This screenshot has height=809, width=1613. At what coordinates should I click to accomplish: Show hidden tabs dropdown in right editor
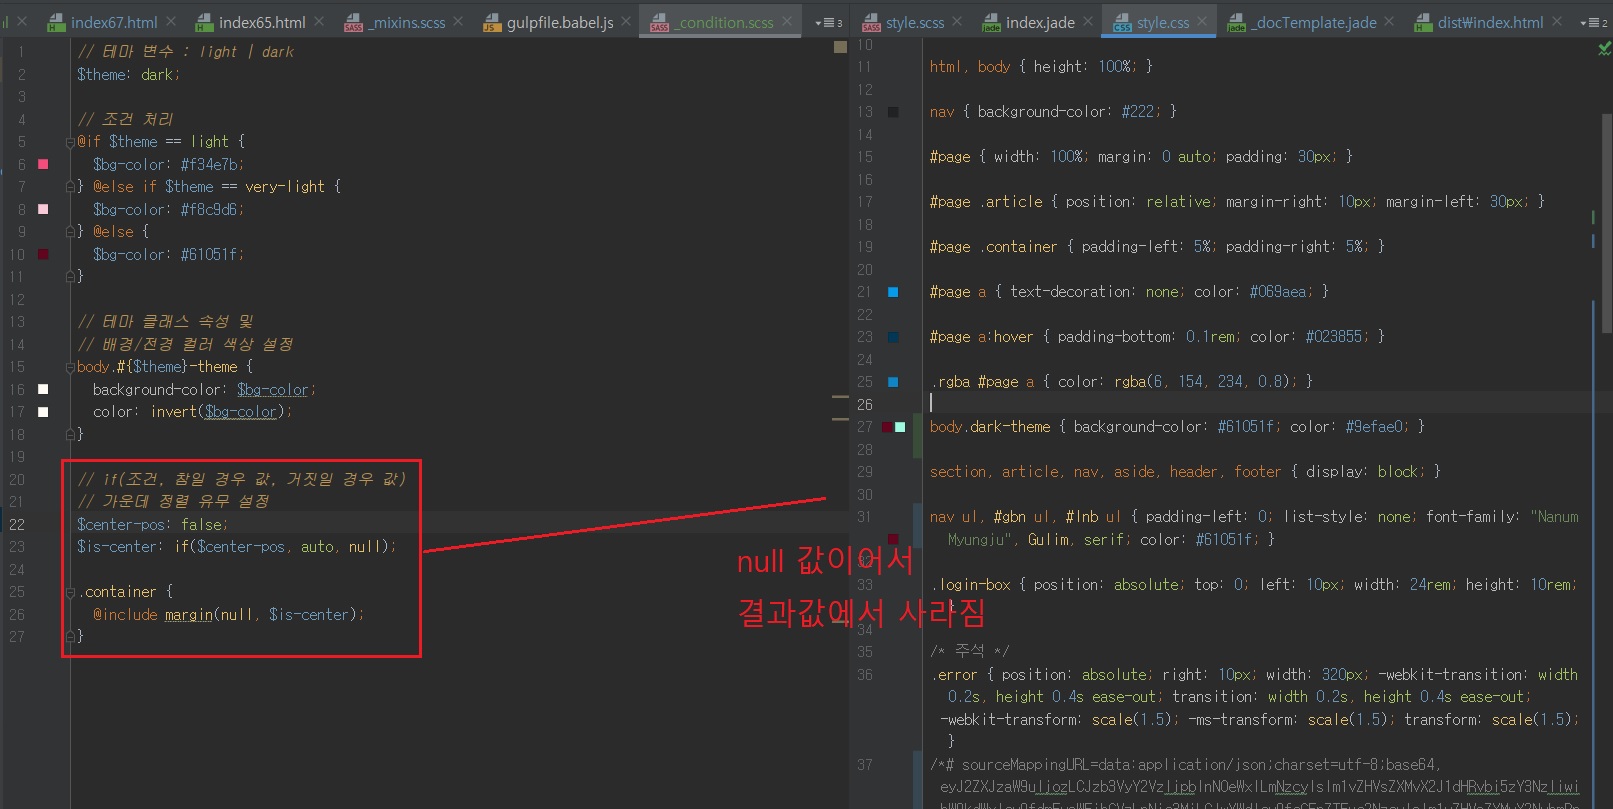pos(1593,22)
